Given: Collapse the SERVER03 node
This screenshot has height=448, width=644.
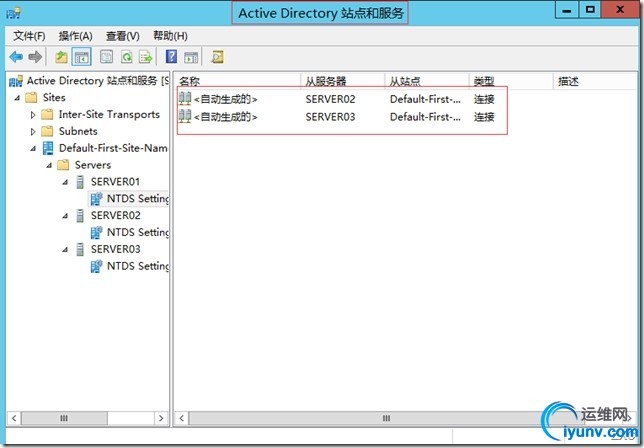Looking at the screenshot, I should (x=65, y=249).
